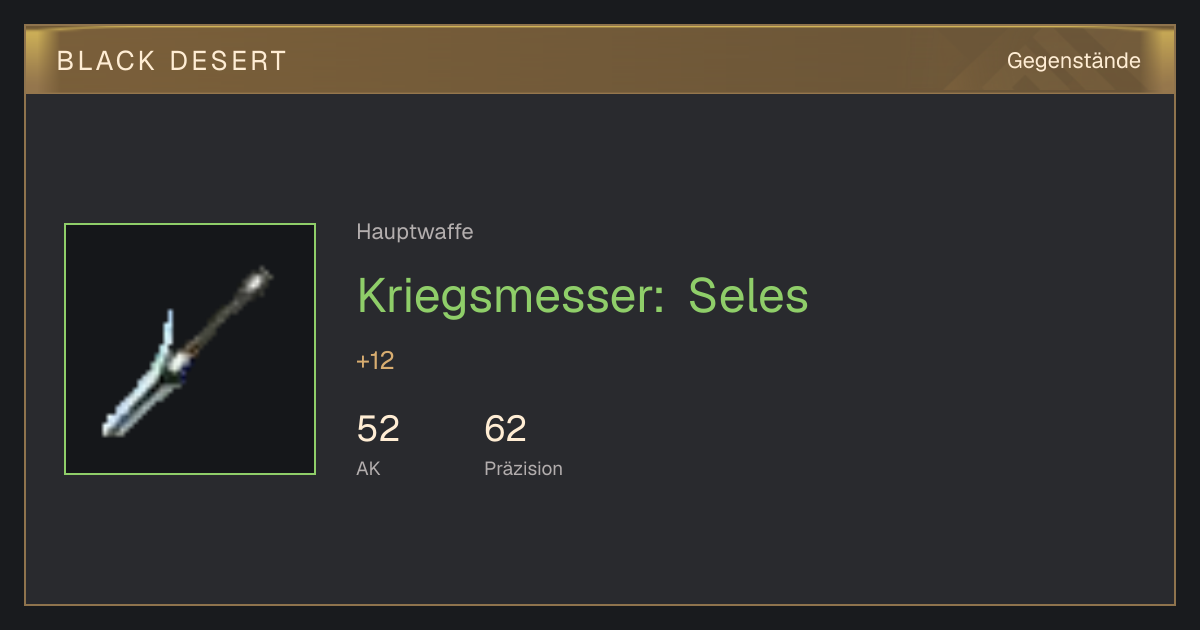
Task: Click the AK value 52
Action: pos(378,429)
